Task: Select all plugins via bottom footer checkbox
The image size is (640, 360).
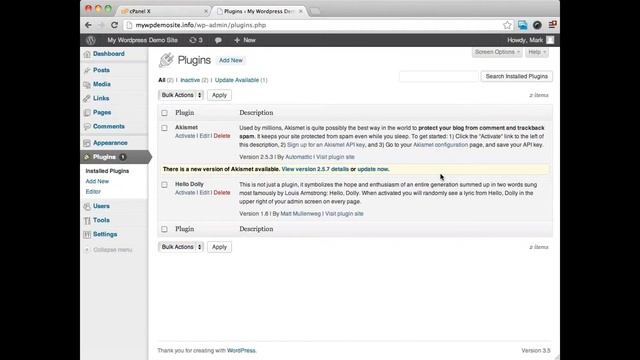Action: click(x=164, y=229)
